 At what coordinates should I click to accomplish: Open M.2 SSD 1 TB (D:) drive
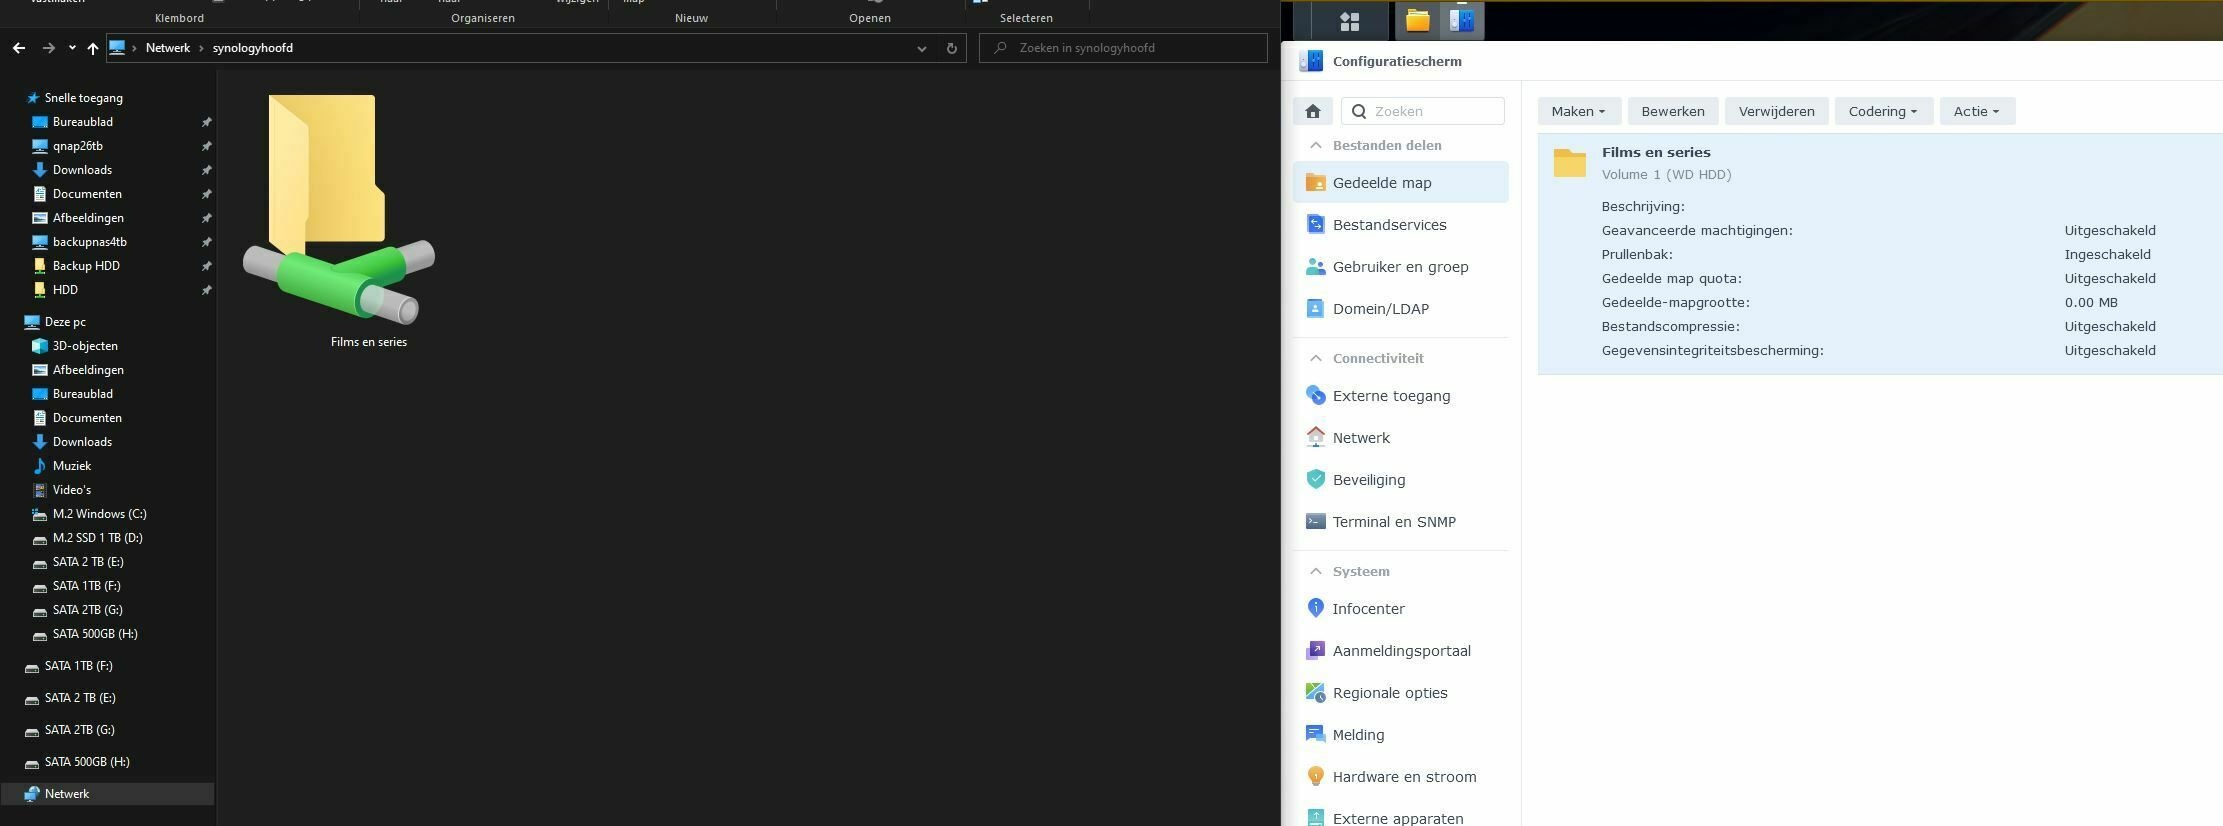pyautogui.click(x=97, y=538)
